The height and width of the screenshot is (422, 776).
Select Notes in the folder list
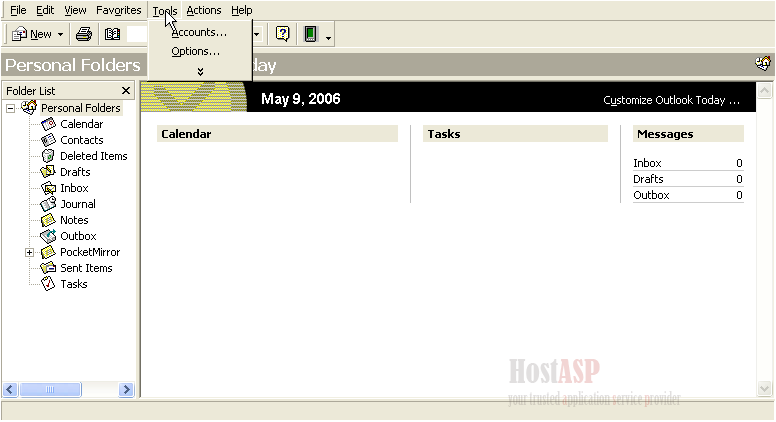pyautogui.click(x=74, y=220)
